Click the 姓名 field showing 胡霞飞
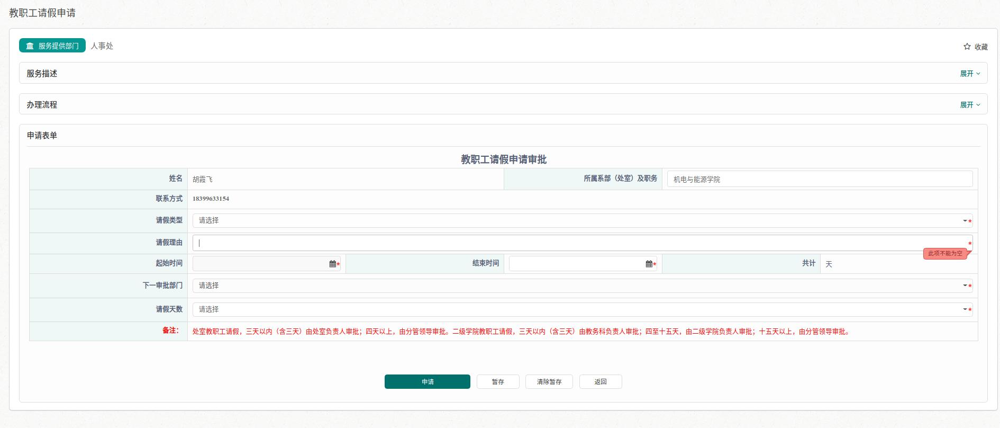 click(x=345, y=179)
